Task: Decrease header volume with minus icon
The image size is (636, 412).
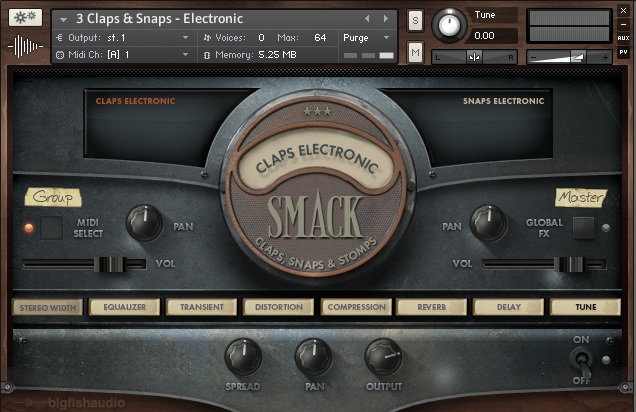Action: coord(534,58)
